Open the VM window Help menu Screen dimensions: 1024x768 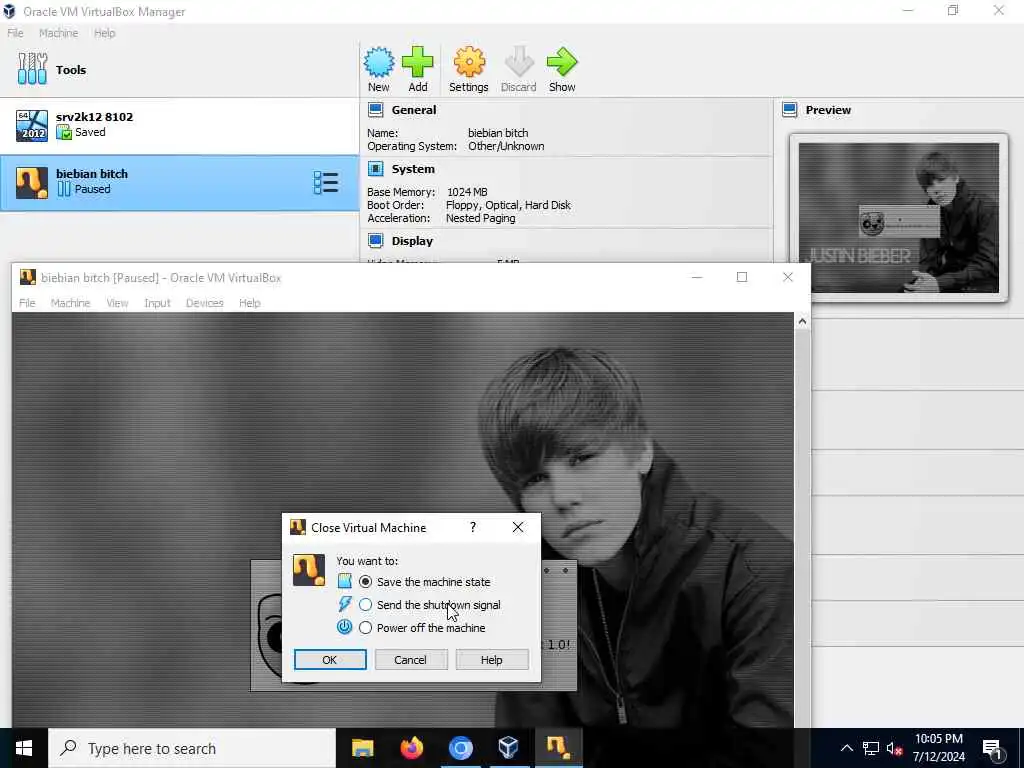[249, 303]
